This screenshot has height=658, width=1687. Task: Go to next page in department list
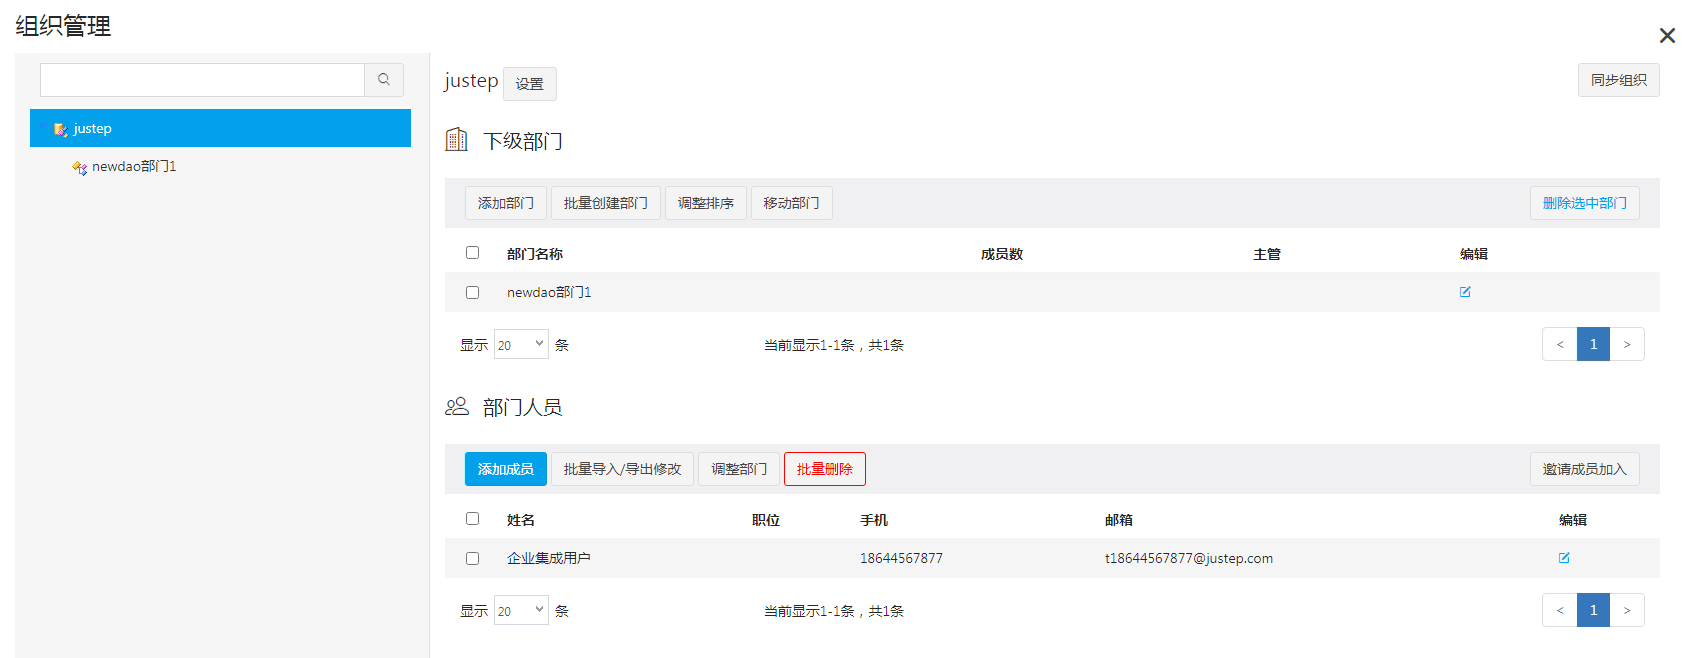pyautogui.click(x=1627, y=344)
